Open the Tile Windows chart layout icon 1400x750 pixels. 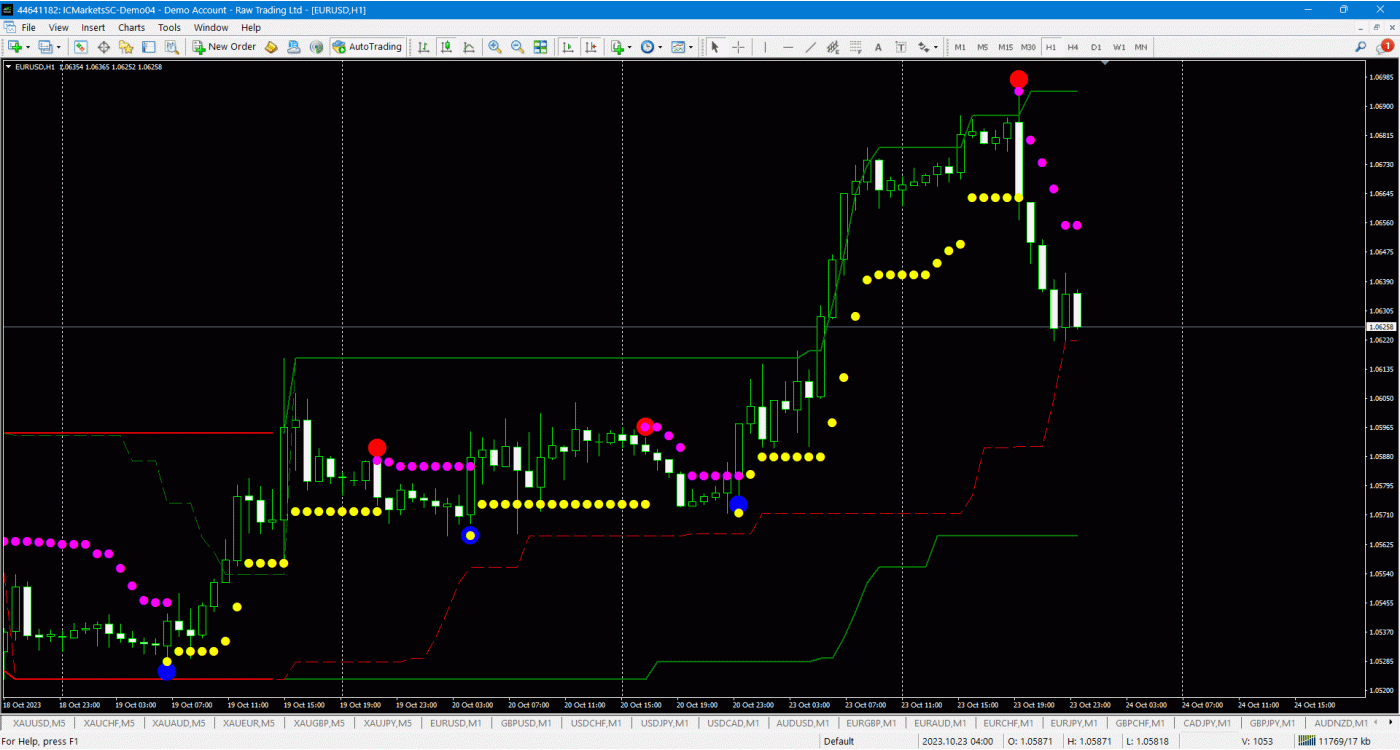pos(540,47)
